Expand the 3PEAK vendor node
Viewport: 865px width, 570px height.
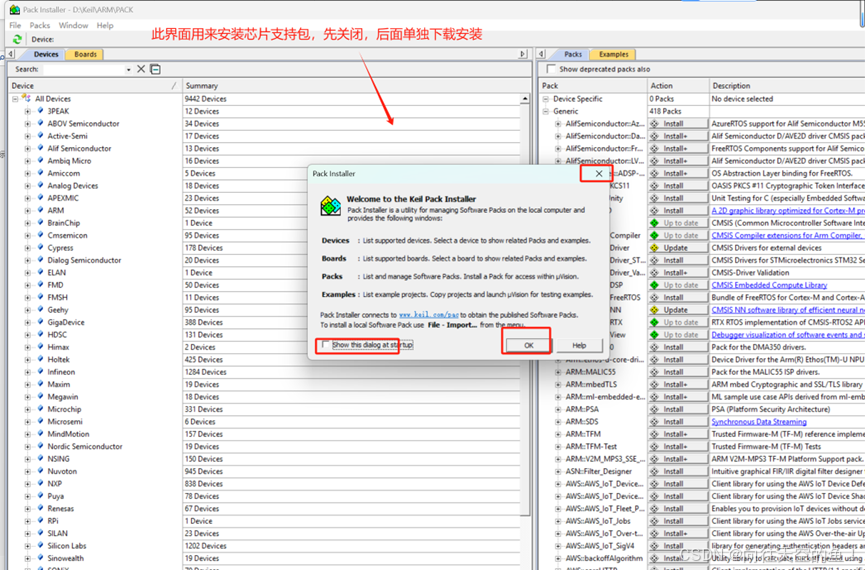(28, 111)
